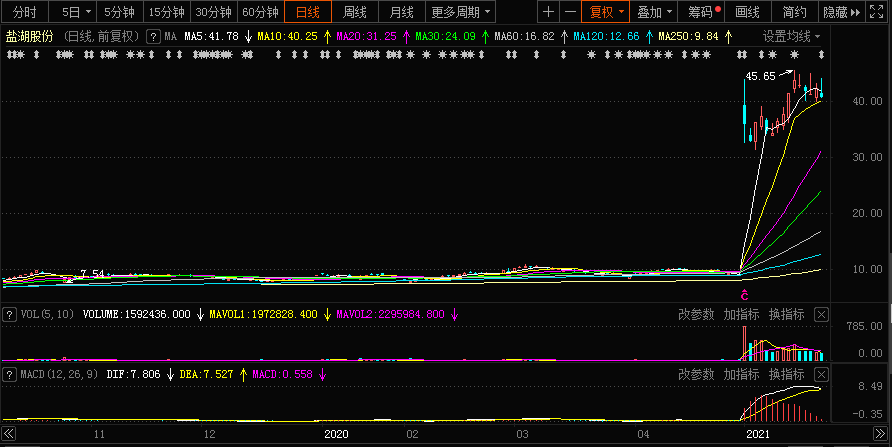Viewport: 892px width, 447px height.
Task: Click the MAVOL2:2295984.800 value
Action: (390, 314)
